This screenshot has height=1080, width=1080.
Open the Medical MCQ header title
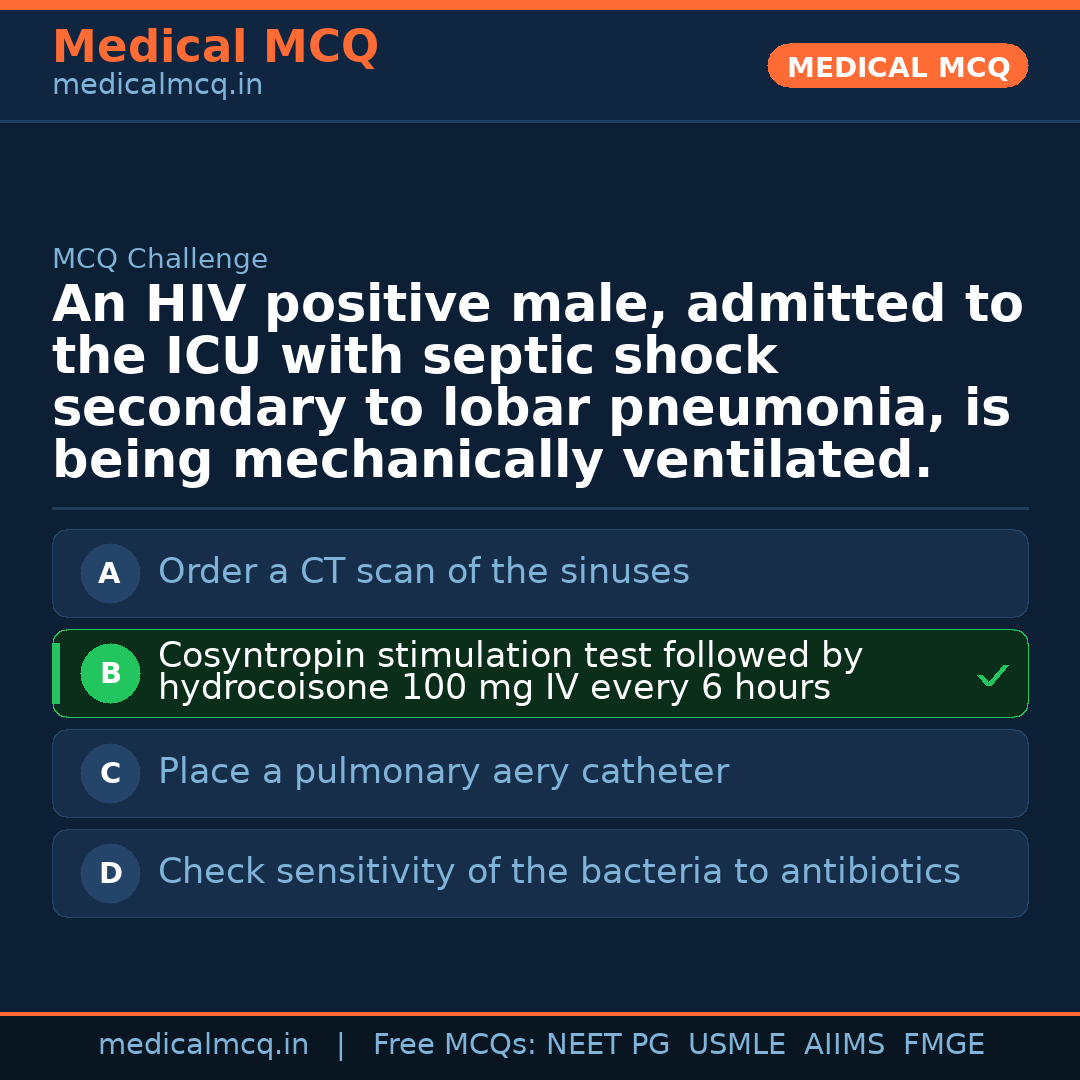pyautogui.click(x=215, y=47)
